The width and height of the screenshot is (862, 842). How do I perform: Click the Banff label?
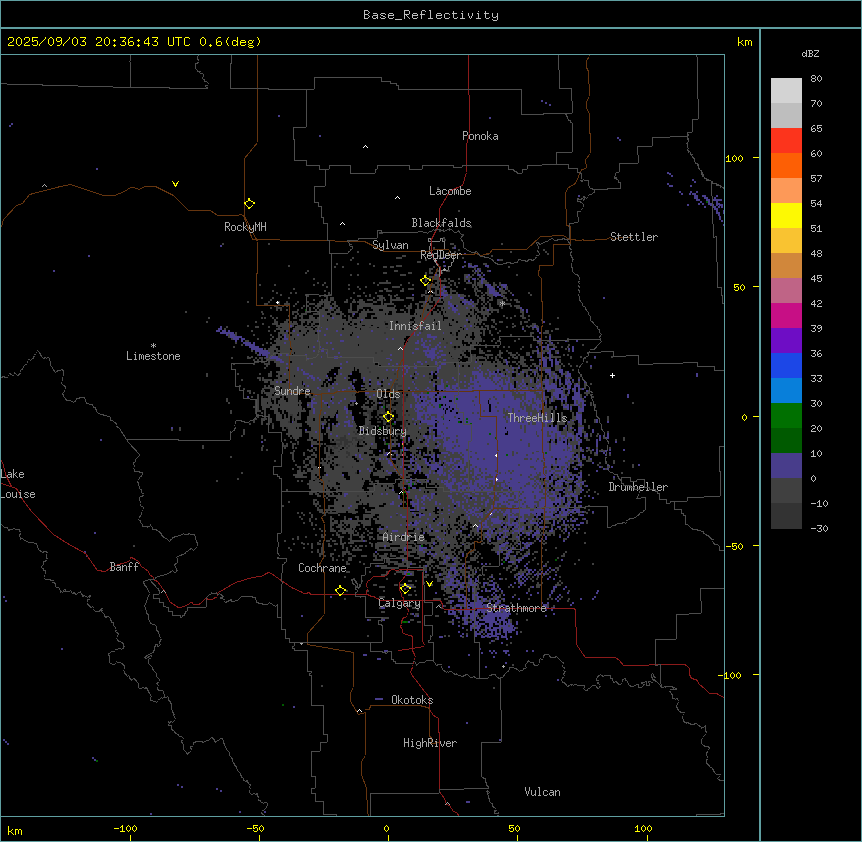point(124,567)
